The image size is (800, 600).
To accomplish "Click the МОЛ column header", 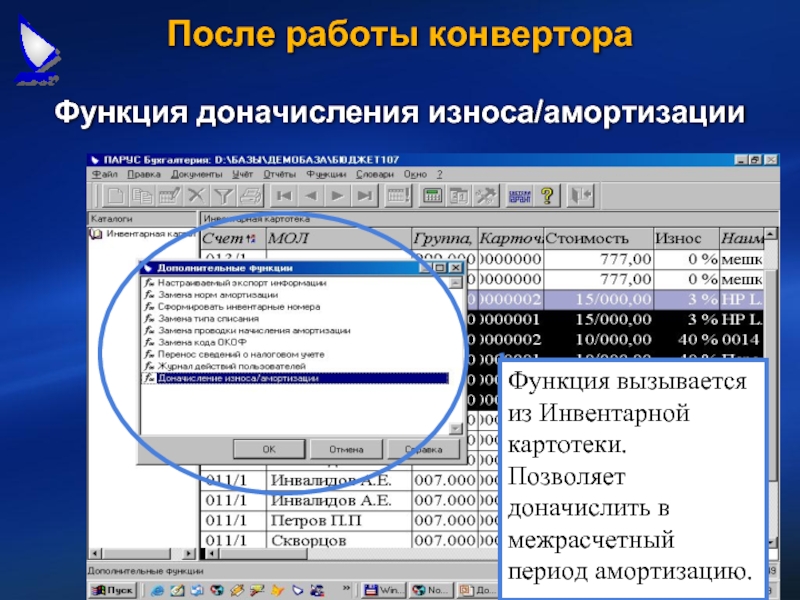I will 339,238.
